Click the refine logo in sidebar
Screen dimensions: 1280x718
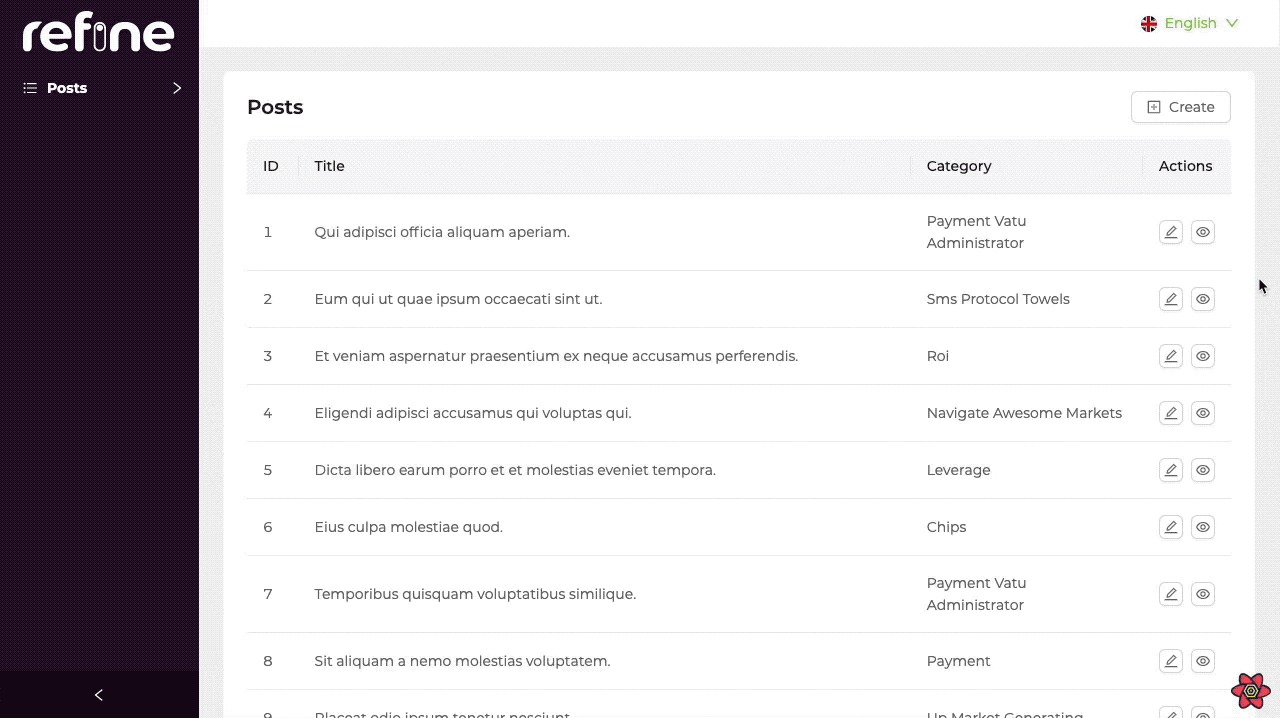click(99, 35)
